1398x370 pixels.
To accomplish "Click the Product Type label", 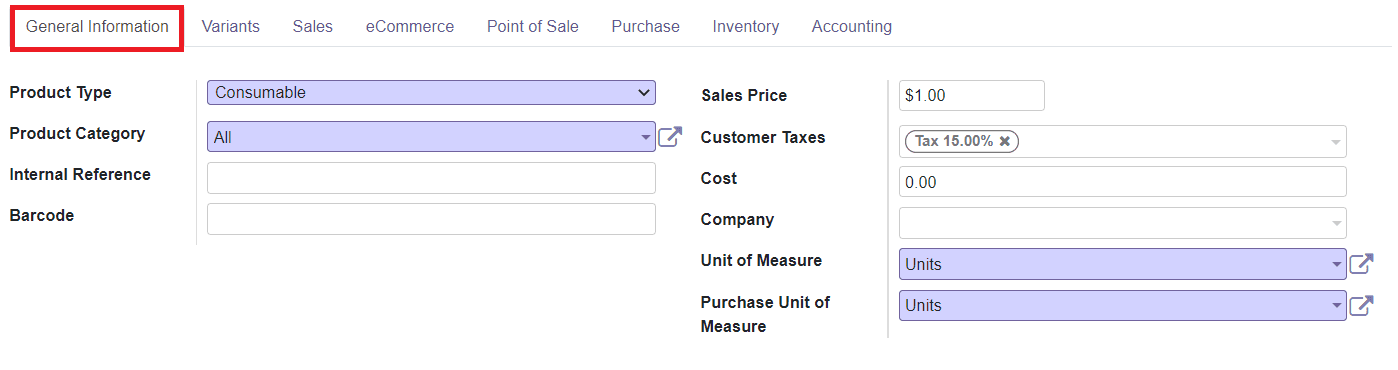I will point(61,93).
